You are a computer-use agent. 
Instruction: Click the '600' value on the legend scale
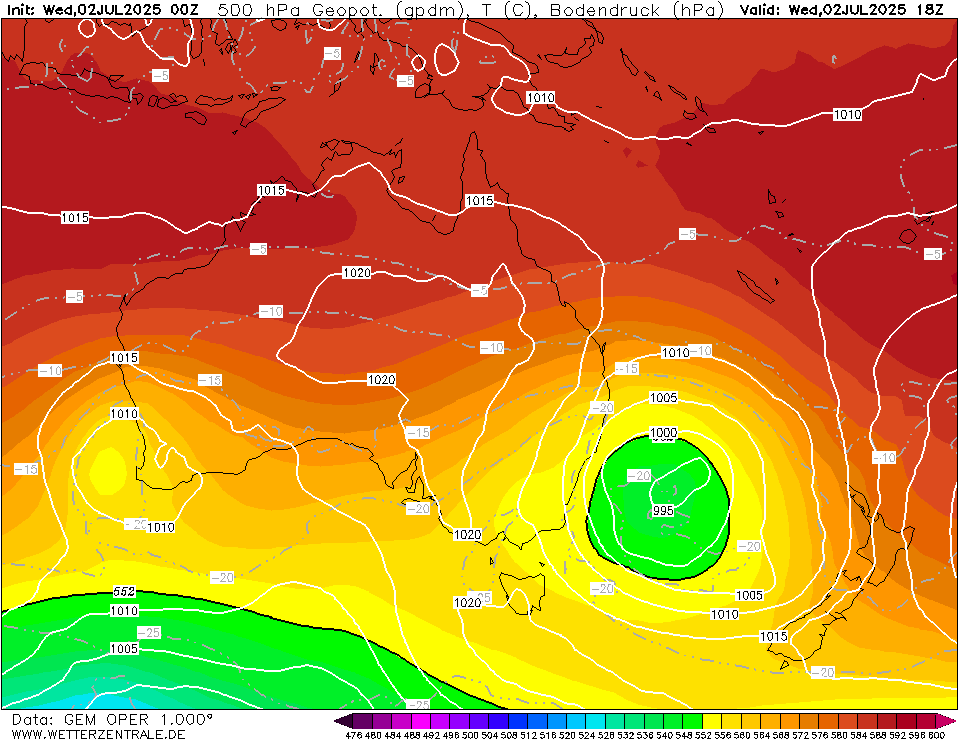click(937, 735)
